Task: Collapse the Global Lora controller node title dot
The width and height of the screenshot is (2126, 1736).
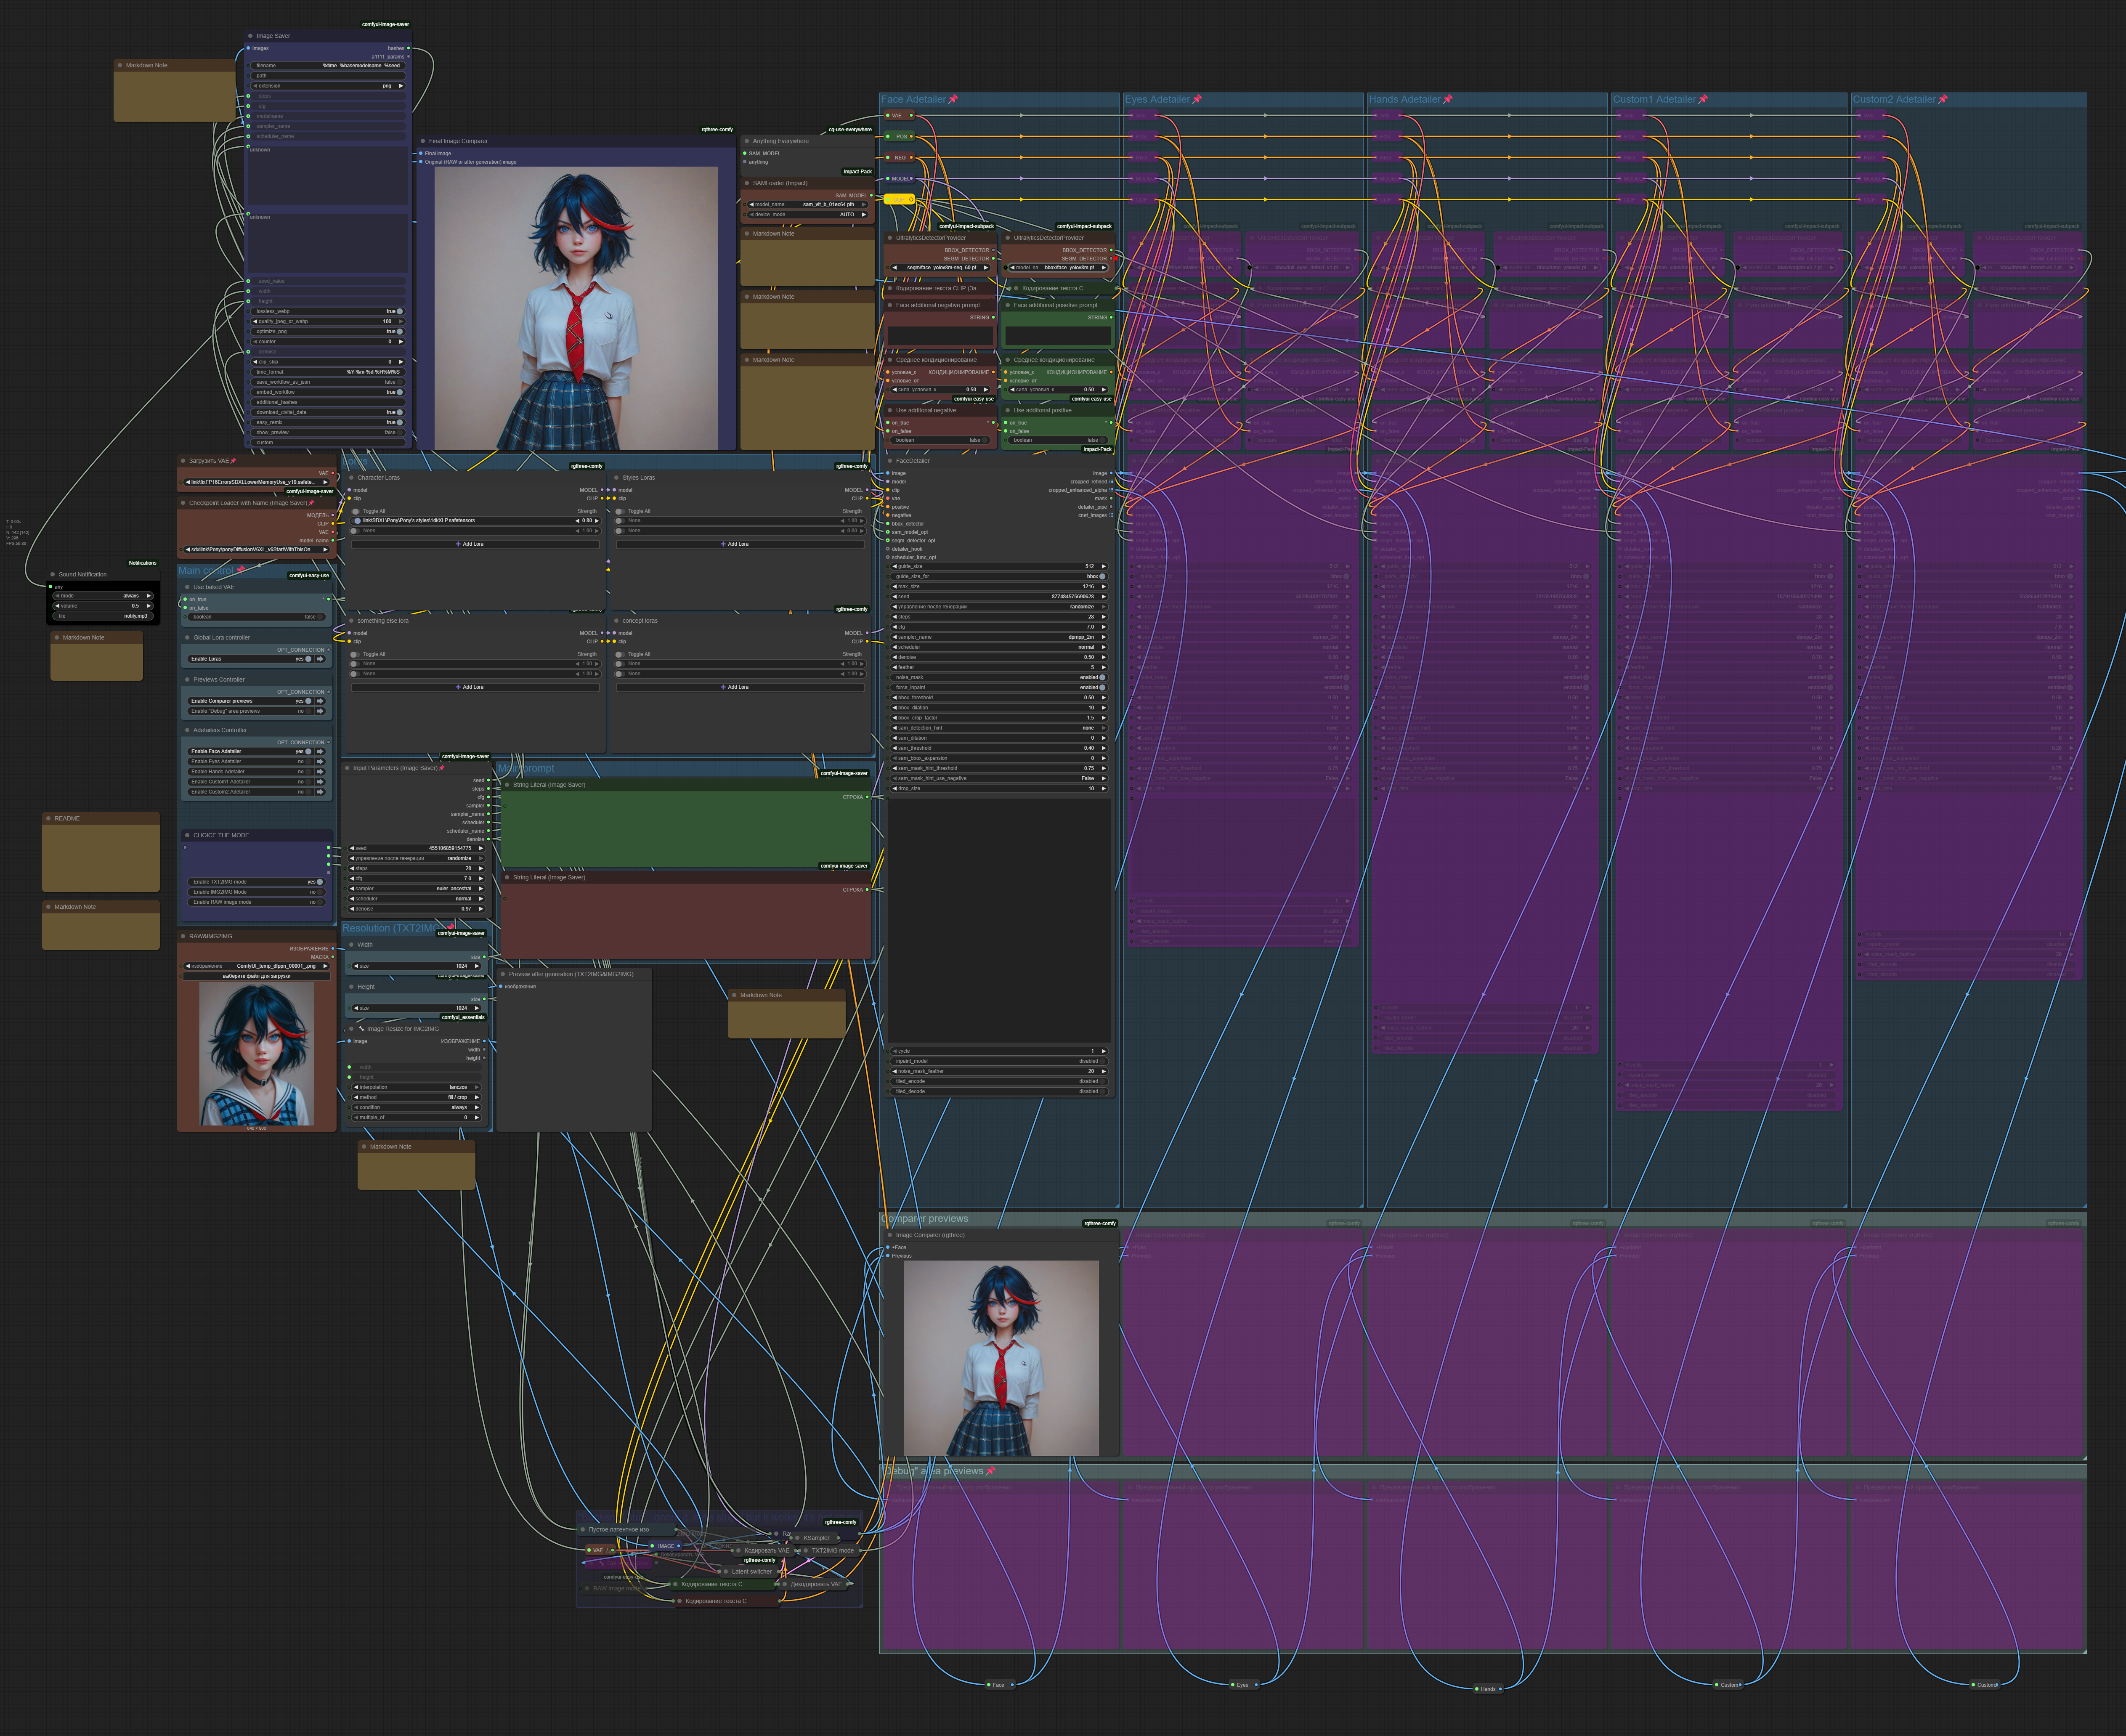Action: (x=187, y=638)
